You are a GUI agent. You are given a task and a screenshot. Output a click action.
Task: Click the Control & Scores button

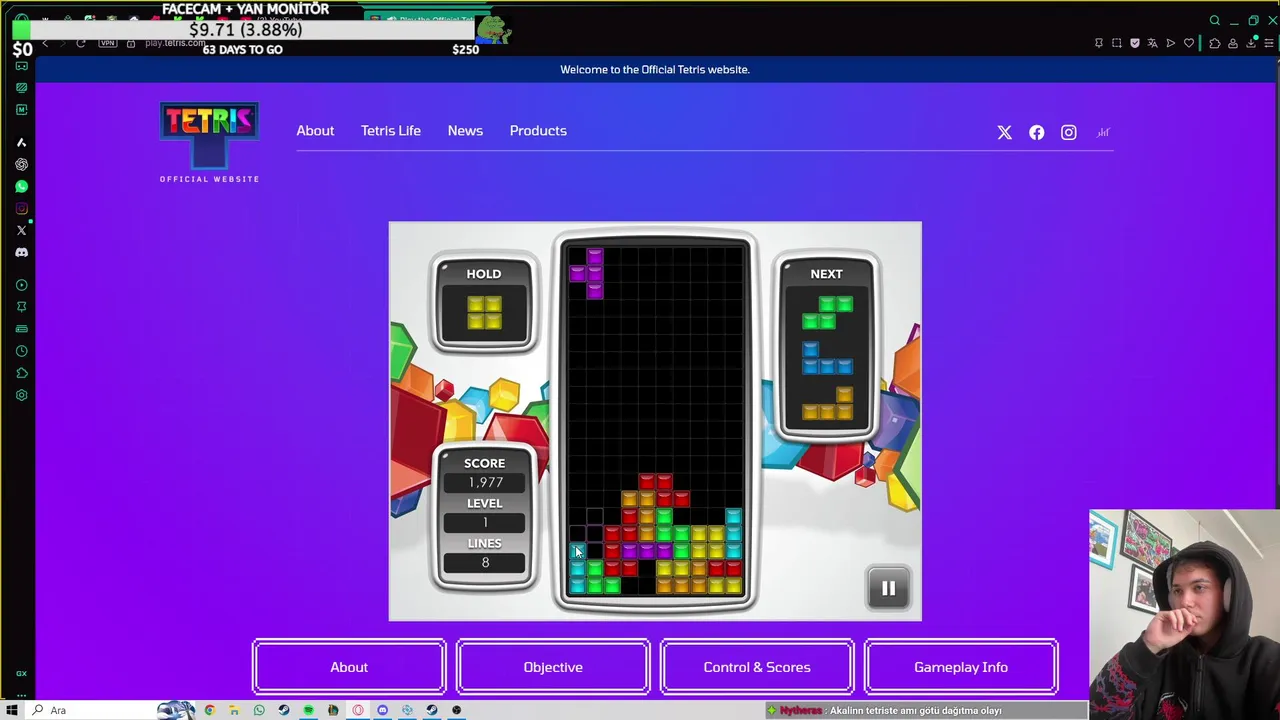[757, 667]
